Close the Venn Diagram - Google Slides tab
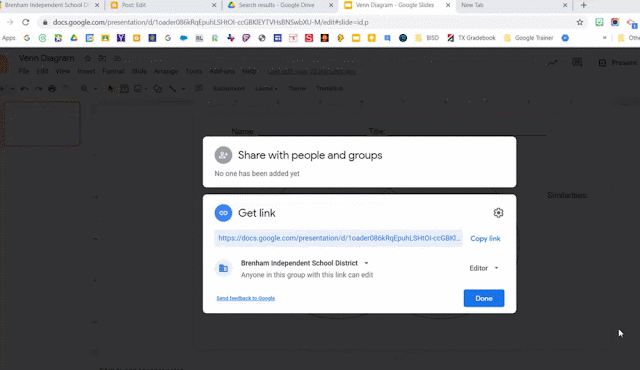 [x=448, y=5]
